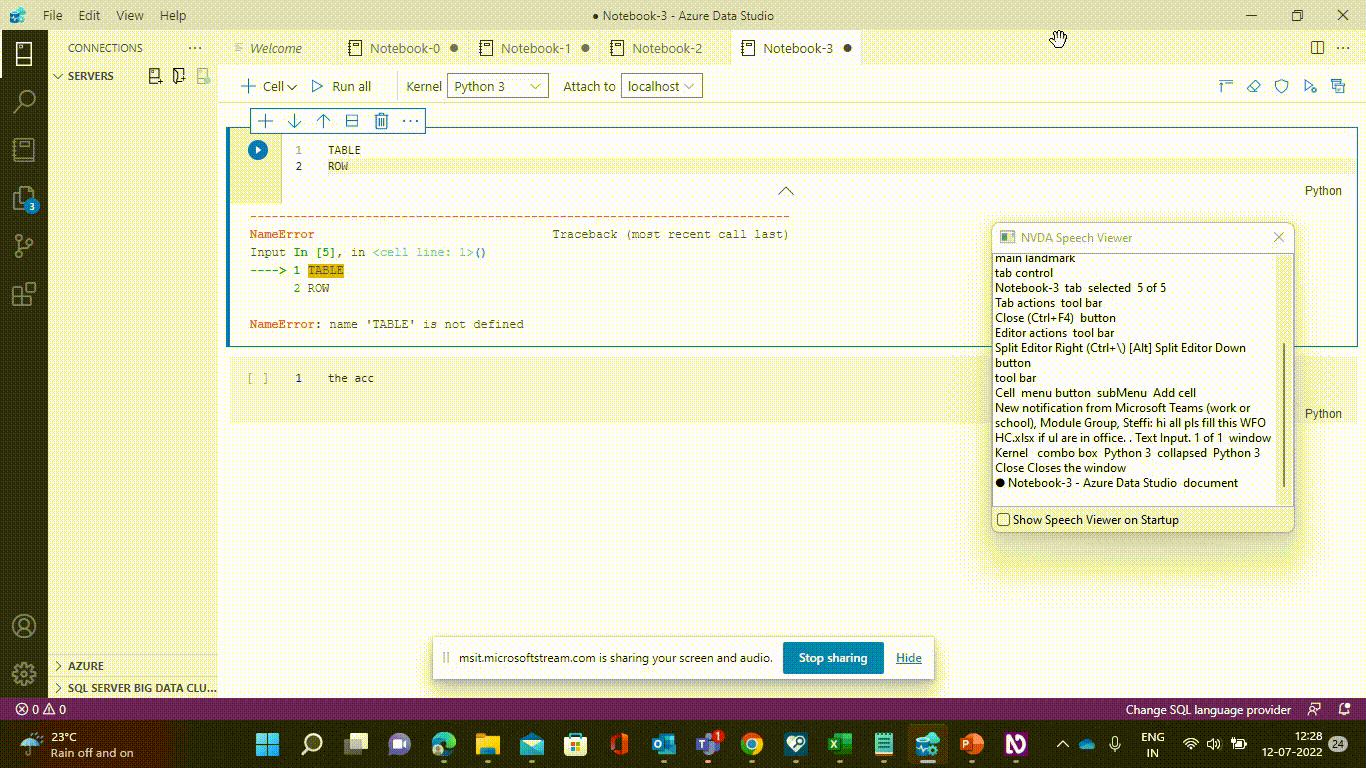This screenshot has width=1366, height=768.
Task: Open the Extensions view
Action: [24, 292]
